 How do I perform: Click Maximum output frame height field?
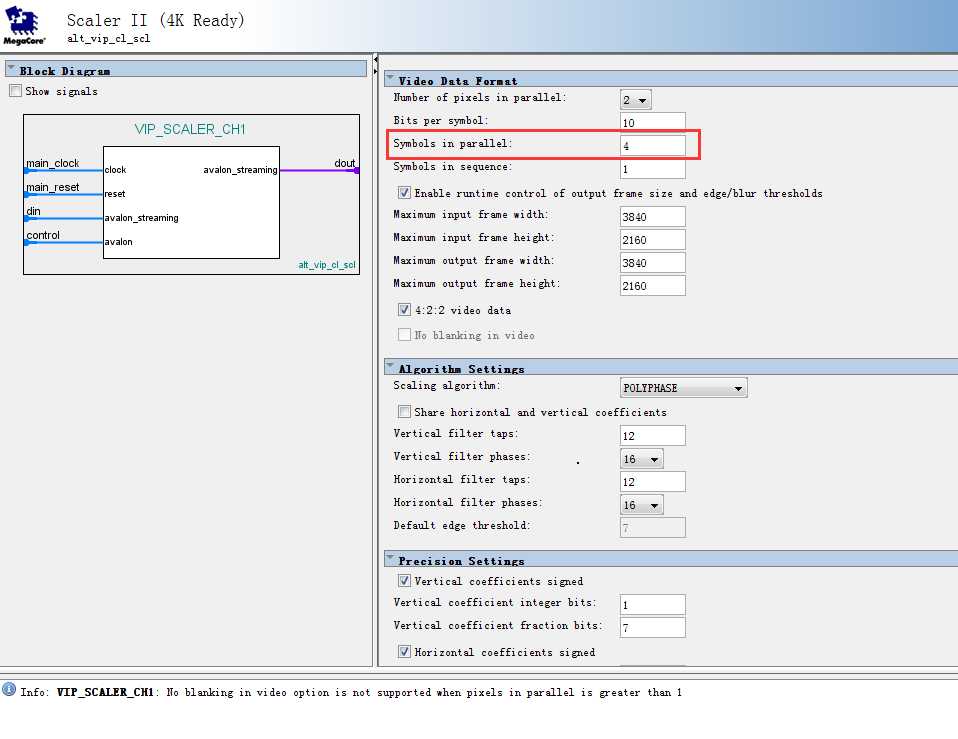pyautogui.click(x=653, y=286)
